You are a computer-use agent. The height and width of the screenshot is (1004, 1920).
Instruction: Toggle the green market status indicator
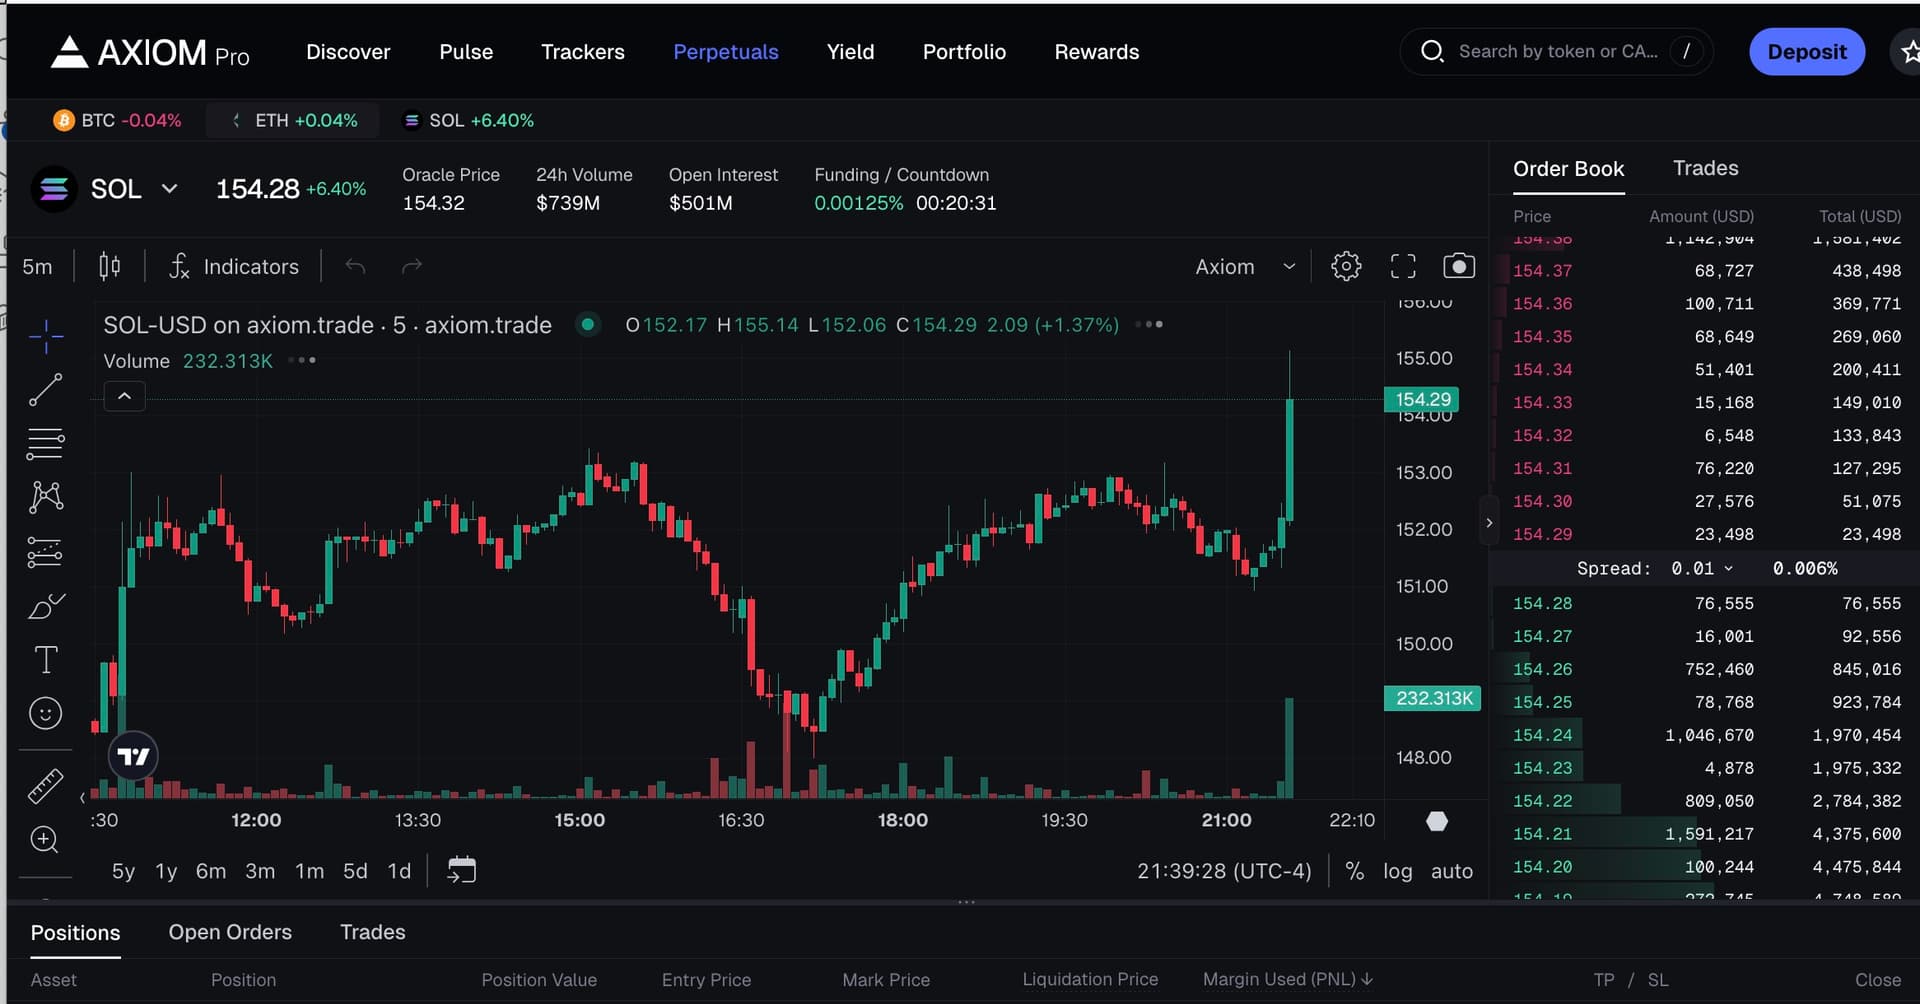[588, 324]
